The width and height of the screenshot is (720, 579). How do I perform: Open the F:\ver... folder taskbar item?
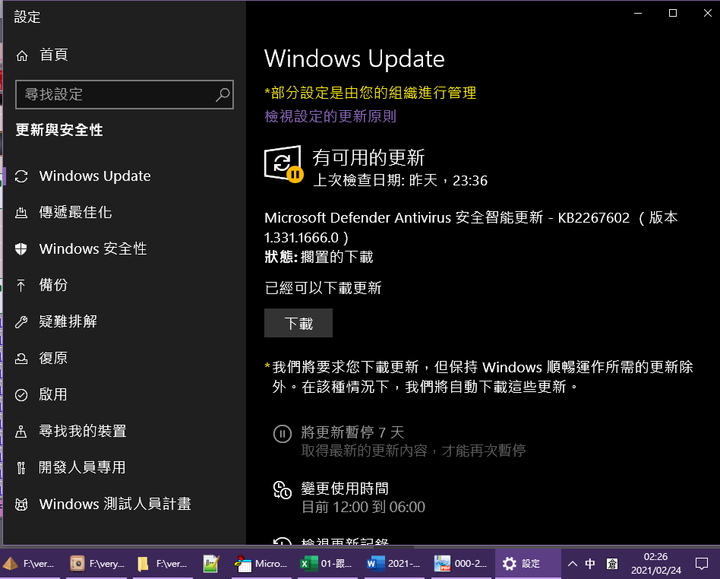(x=164, y=563)
